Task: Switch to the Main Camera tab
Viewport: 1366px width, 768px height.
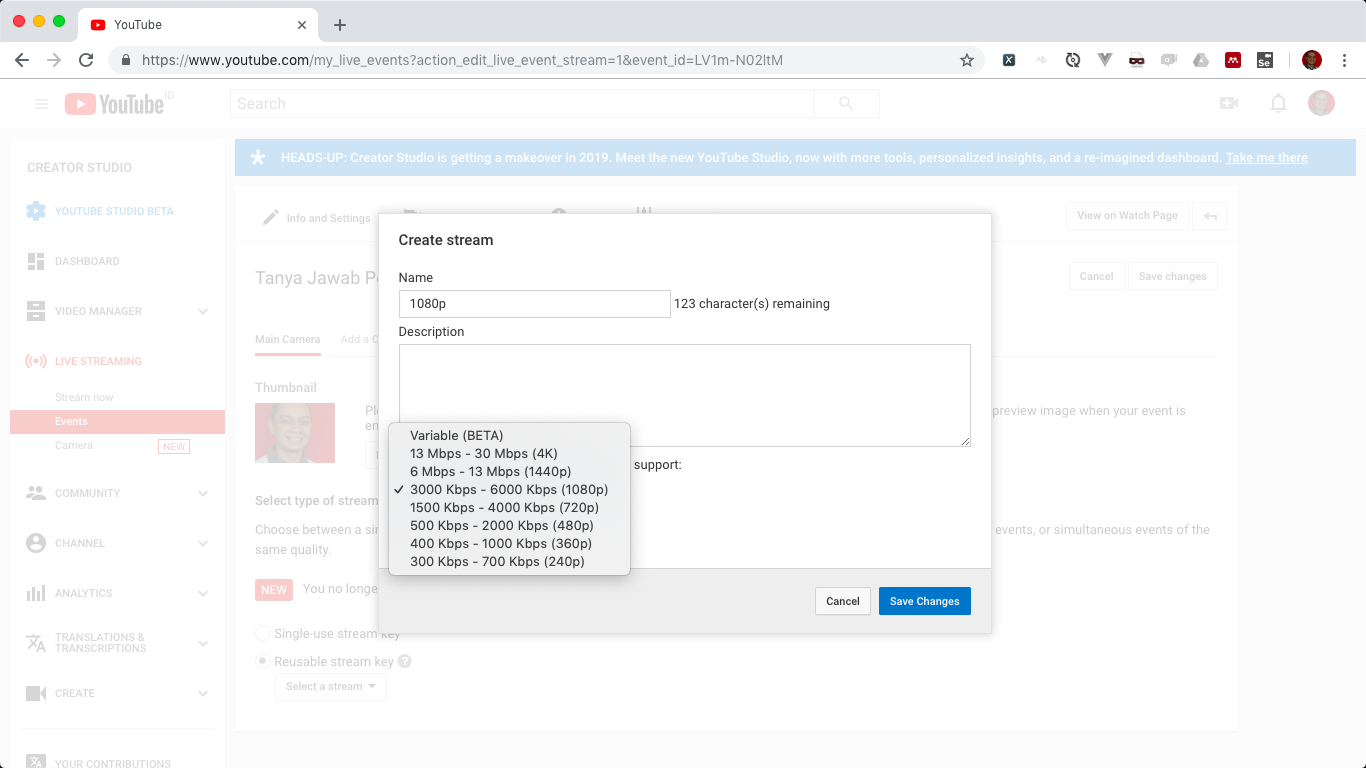Action: coord(287,339)
